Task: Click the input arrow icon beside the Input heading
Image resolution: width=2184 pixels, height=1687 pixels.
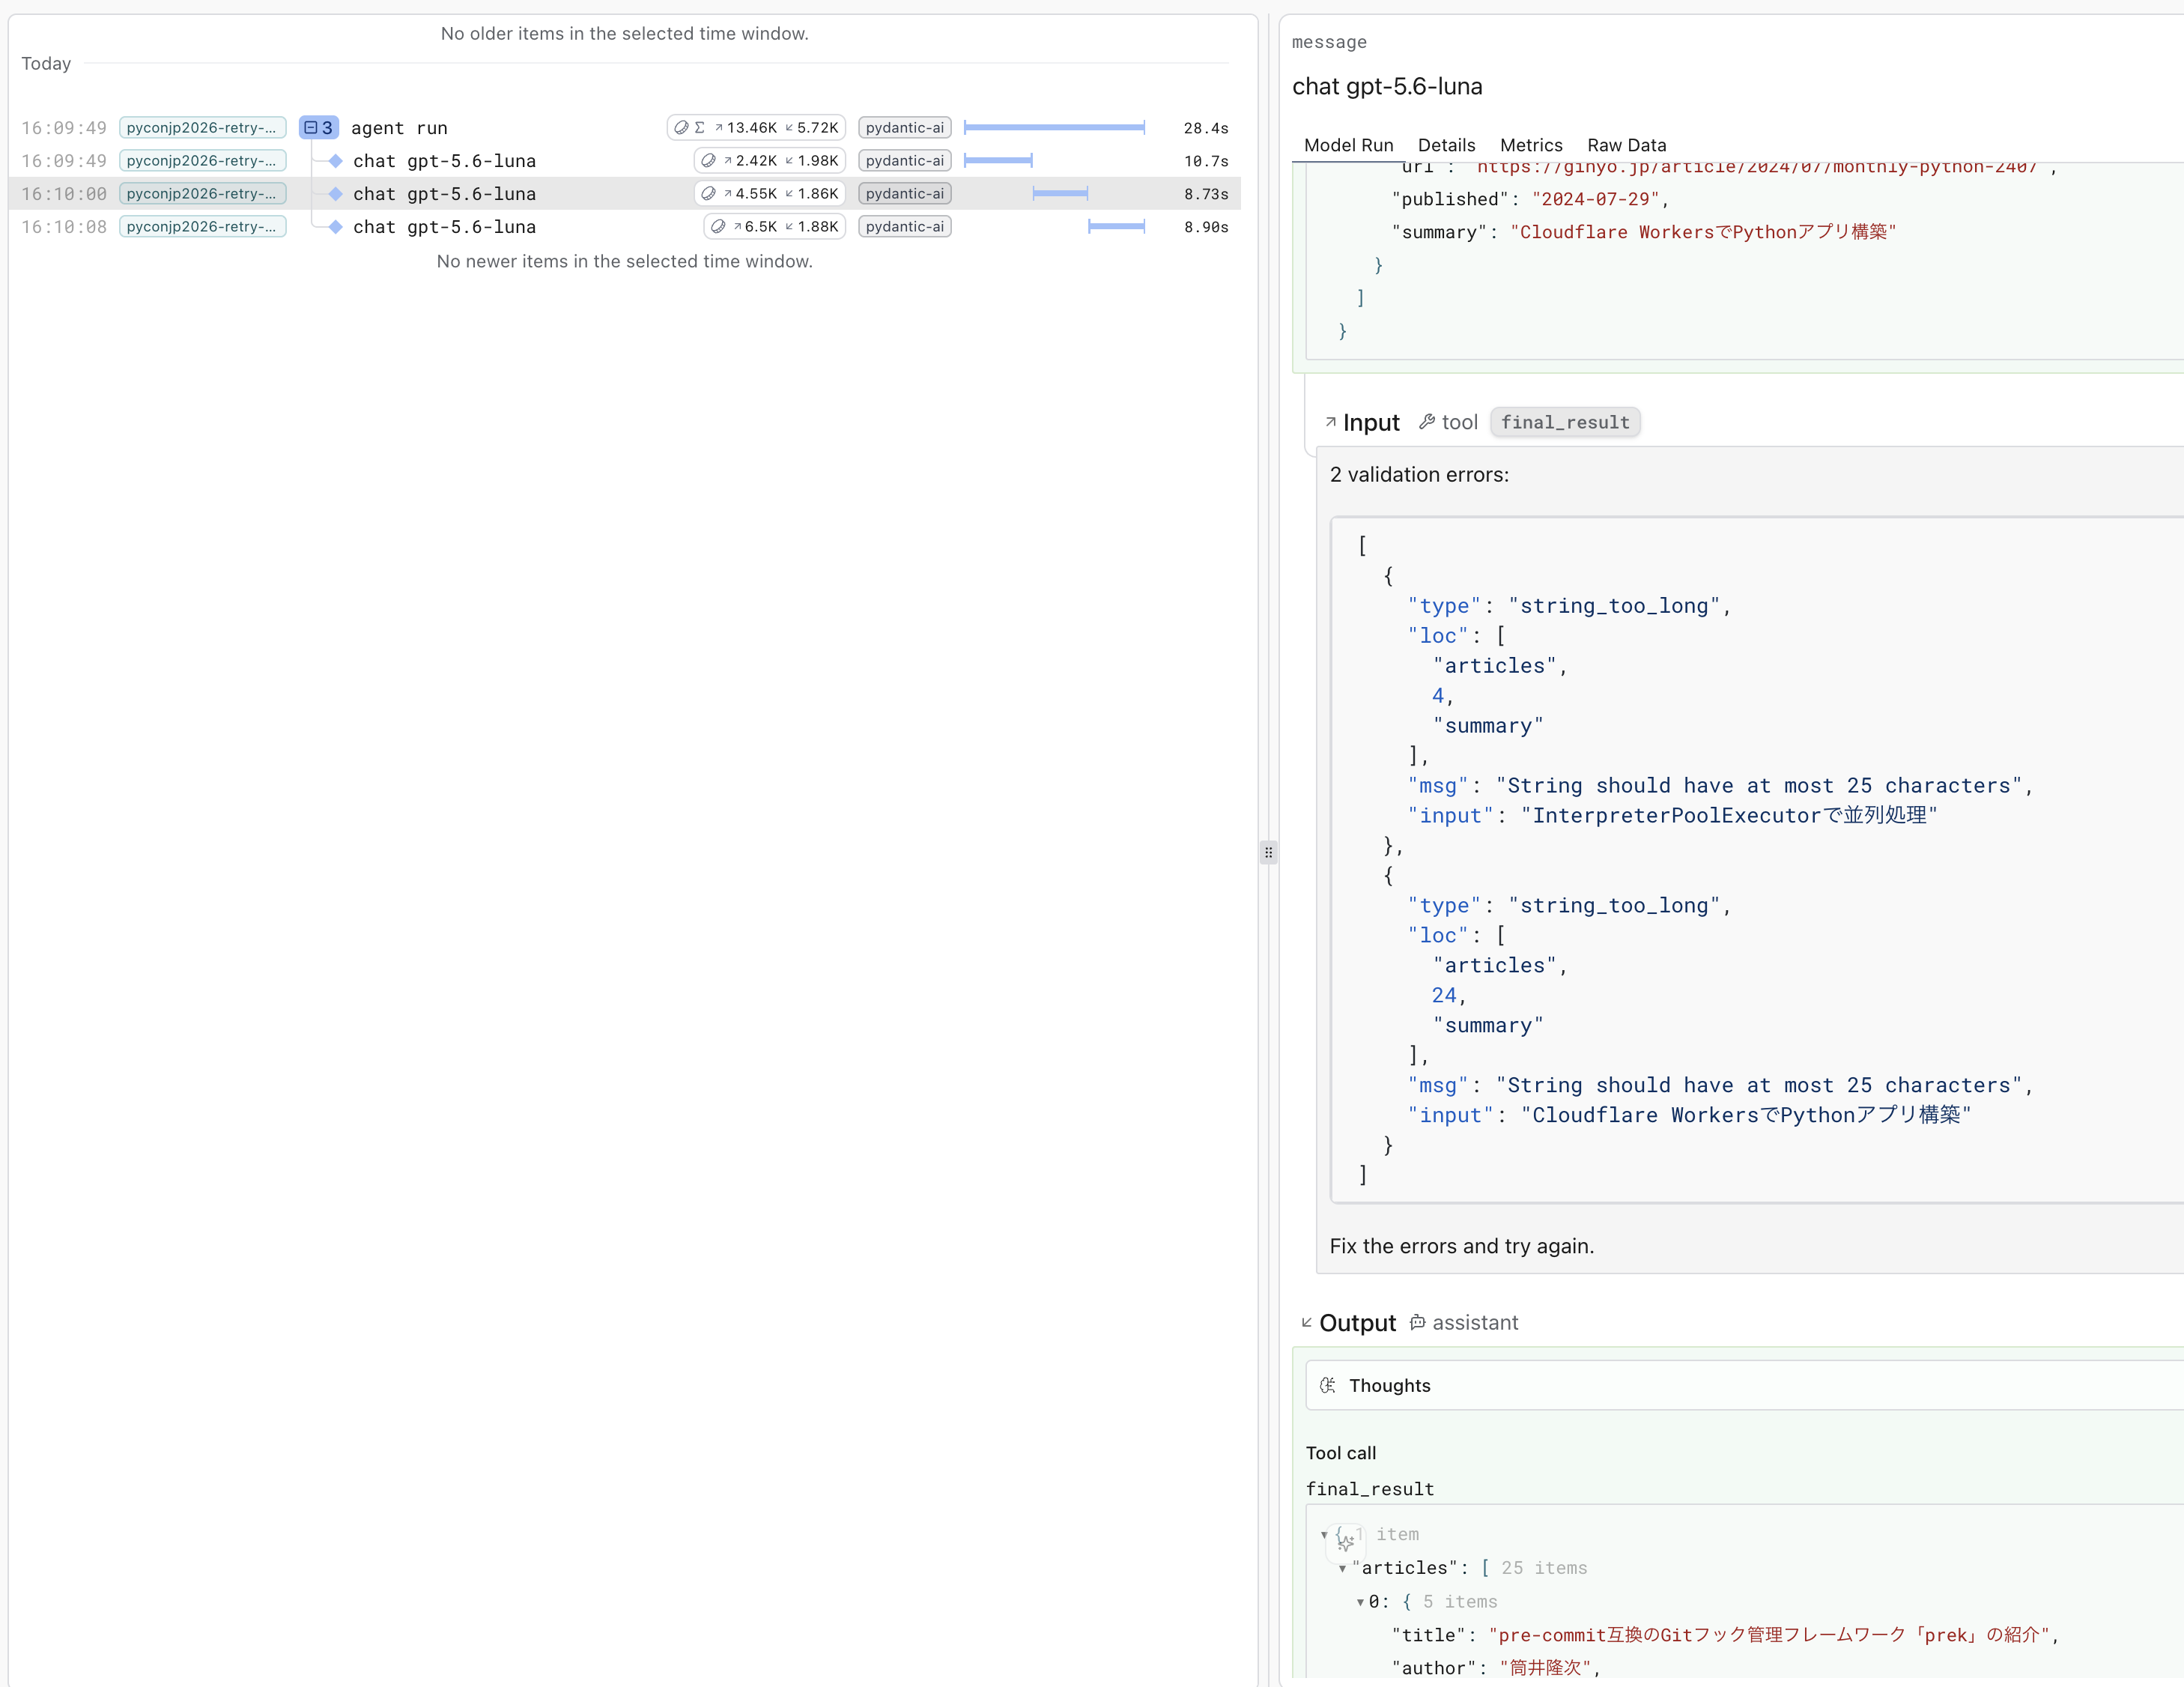Action: [x=1330, y=422]
